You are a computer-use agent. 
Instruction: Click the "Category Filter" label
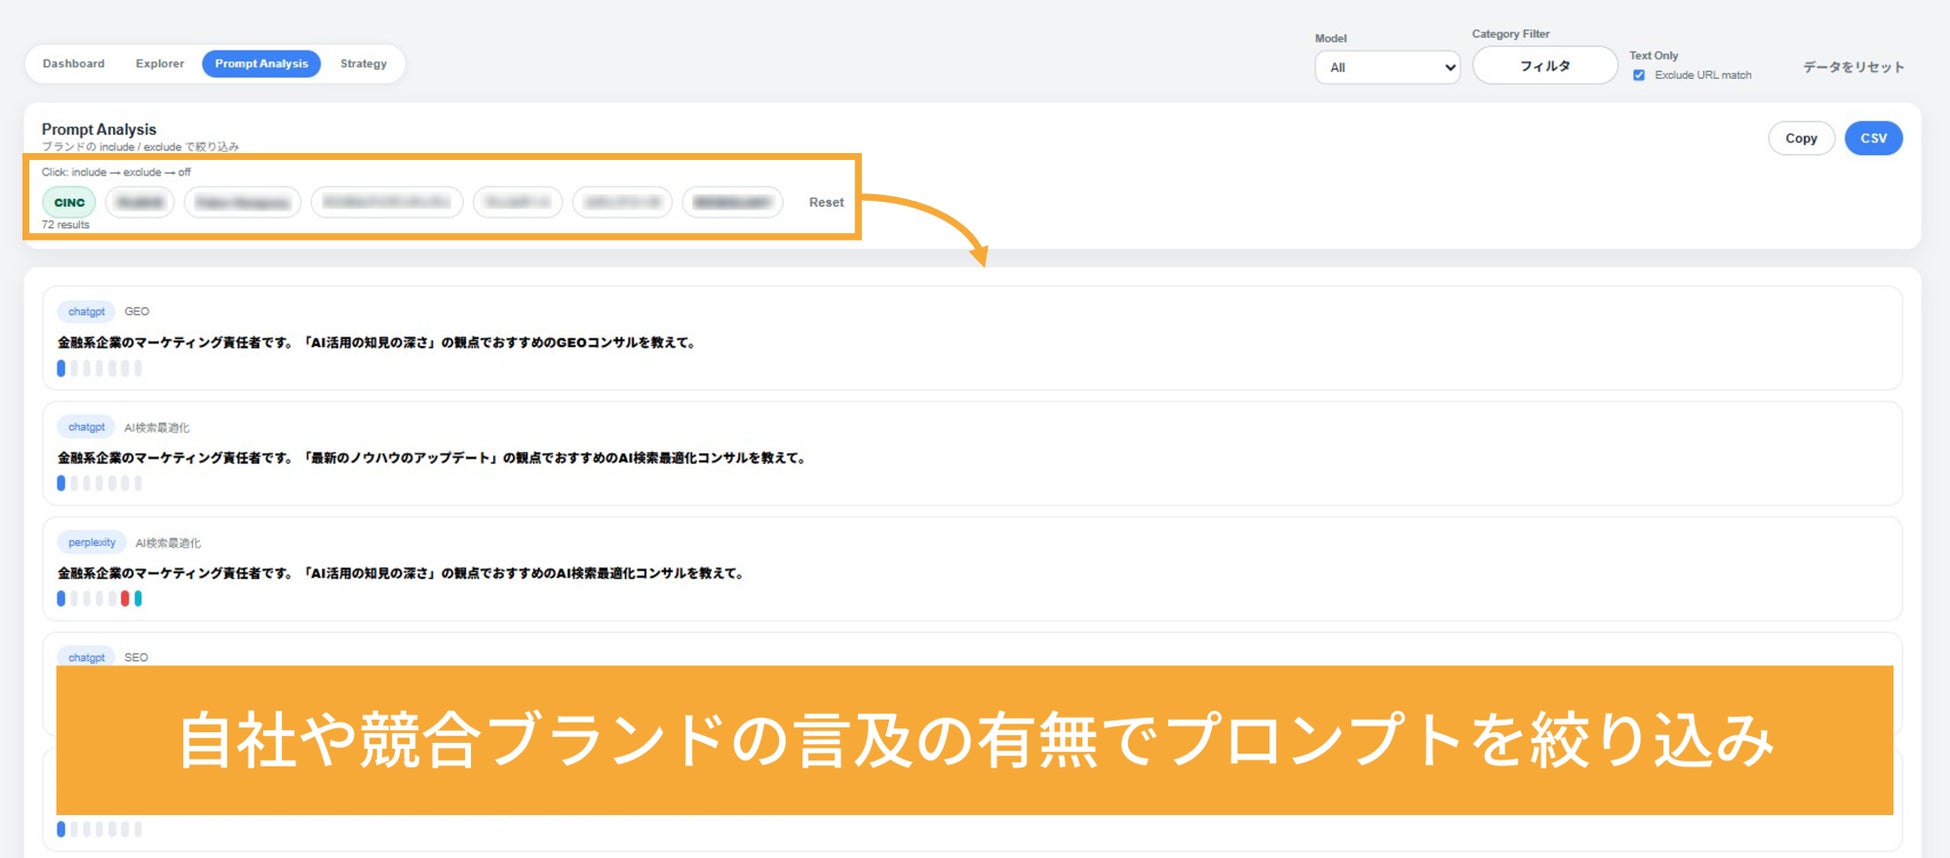[1510, 34]
